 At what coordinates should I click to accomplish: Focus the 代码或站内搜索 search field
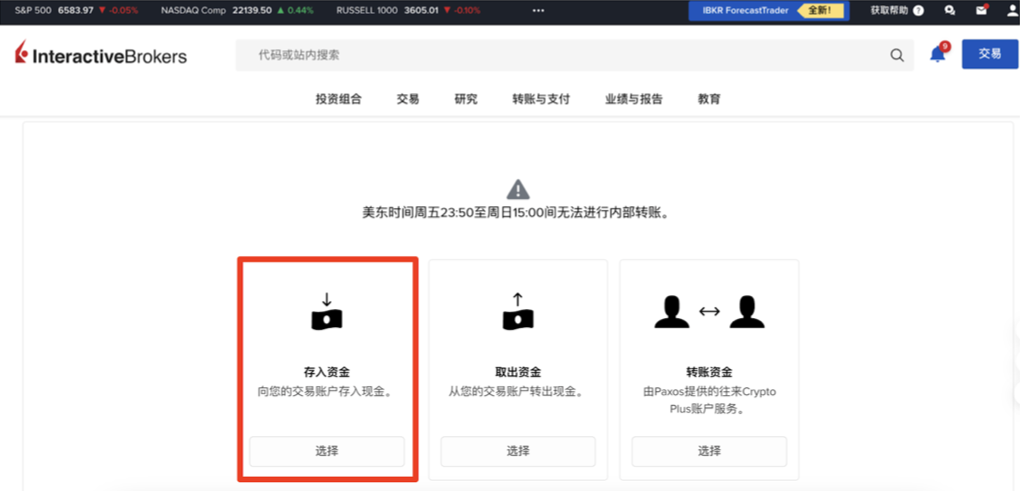tap(560, 55)
